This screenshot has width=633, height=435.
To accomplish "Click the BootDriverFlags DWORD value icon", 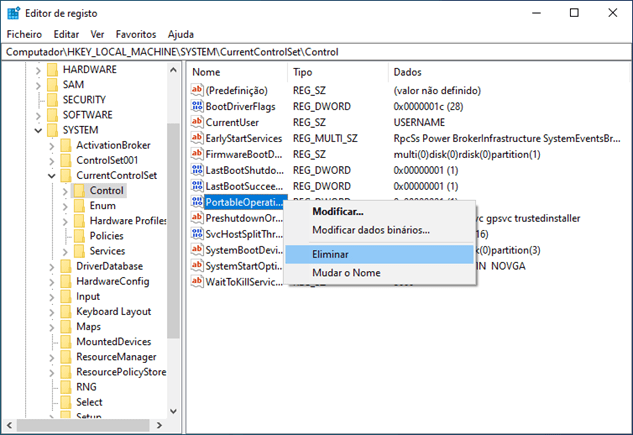I will tap(197, 107).
